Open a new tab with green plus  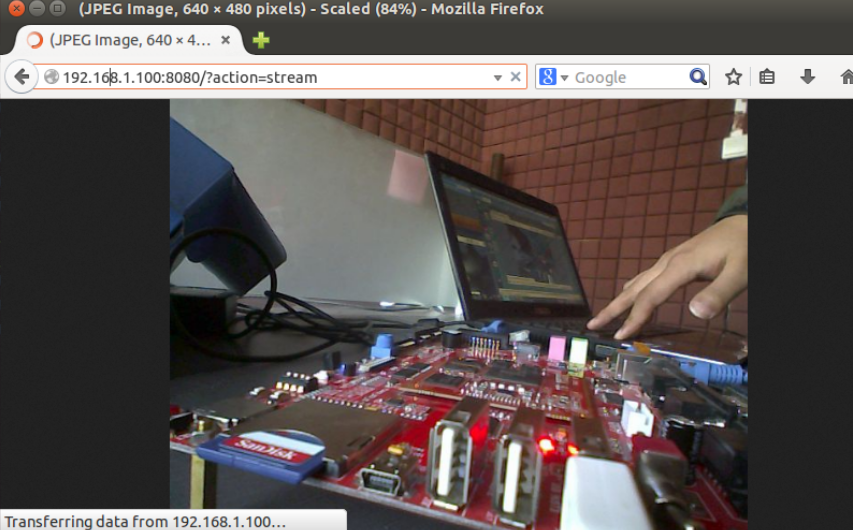point(261,40)
